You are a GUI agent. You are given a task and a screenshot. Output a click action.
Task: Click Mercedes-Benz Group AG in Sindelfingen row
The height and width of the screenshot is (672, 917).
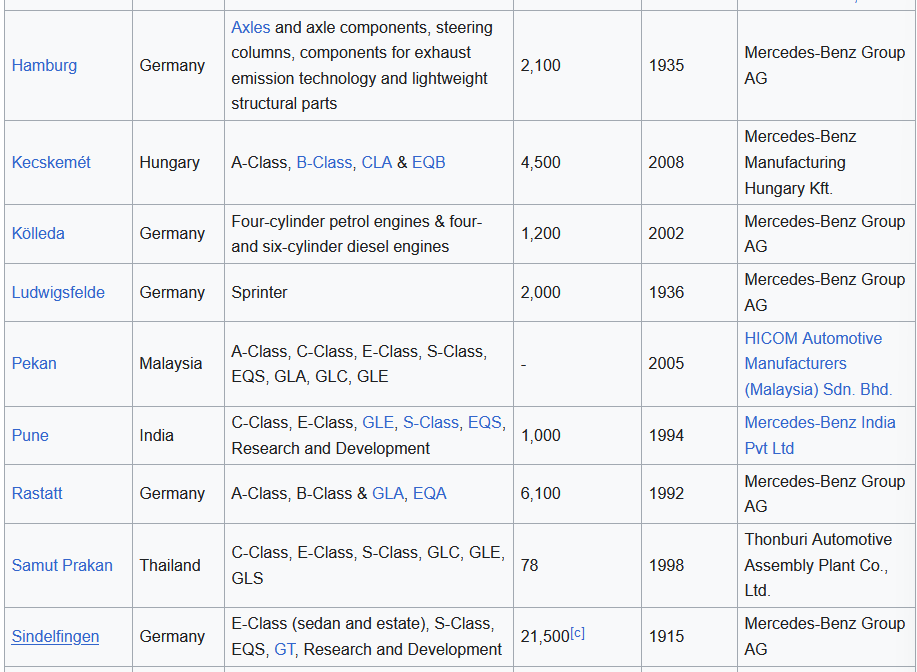coord(825,636)
